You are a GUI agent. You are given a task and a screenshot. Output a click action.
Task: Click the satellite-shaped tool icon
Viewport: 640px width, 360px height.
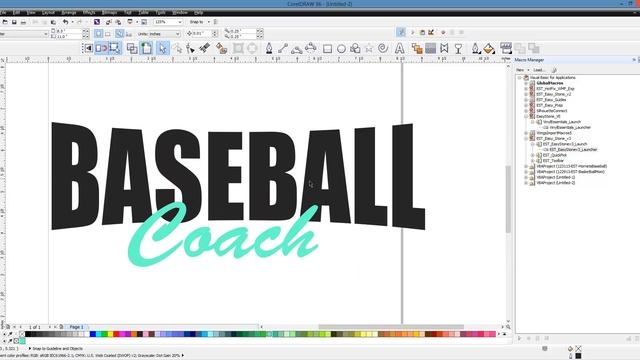[x=205, y=48]
